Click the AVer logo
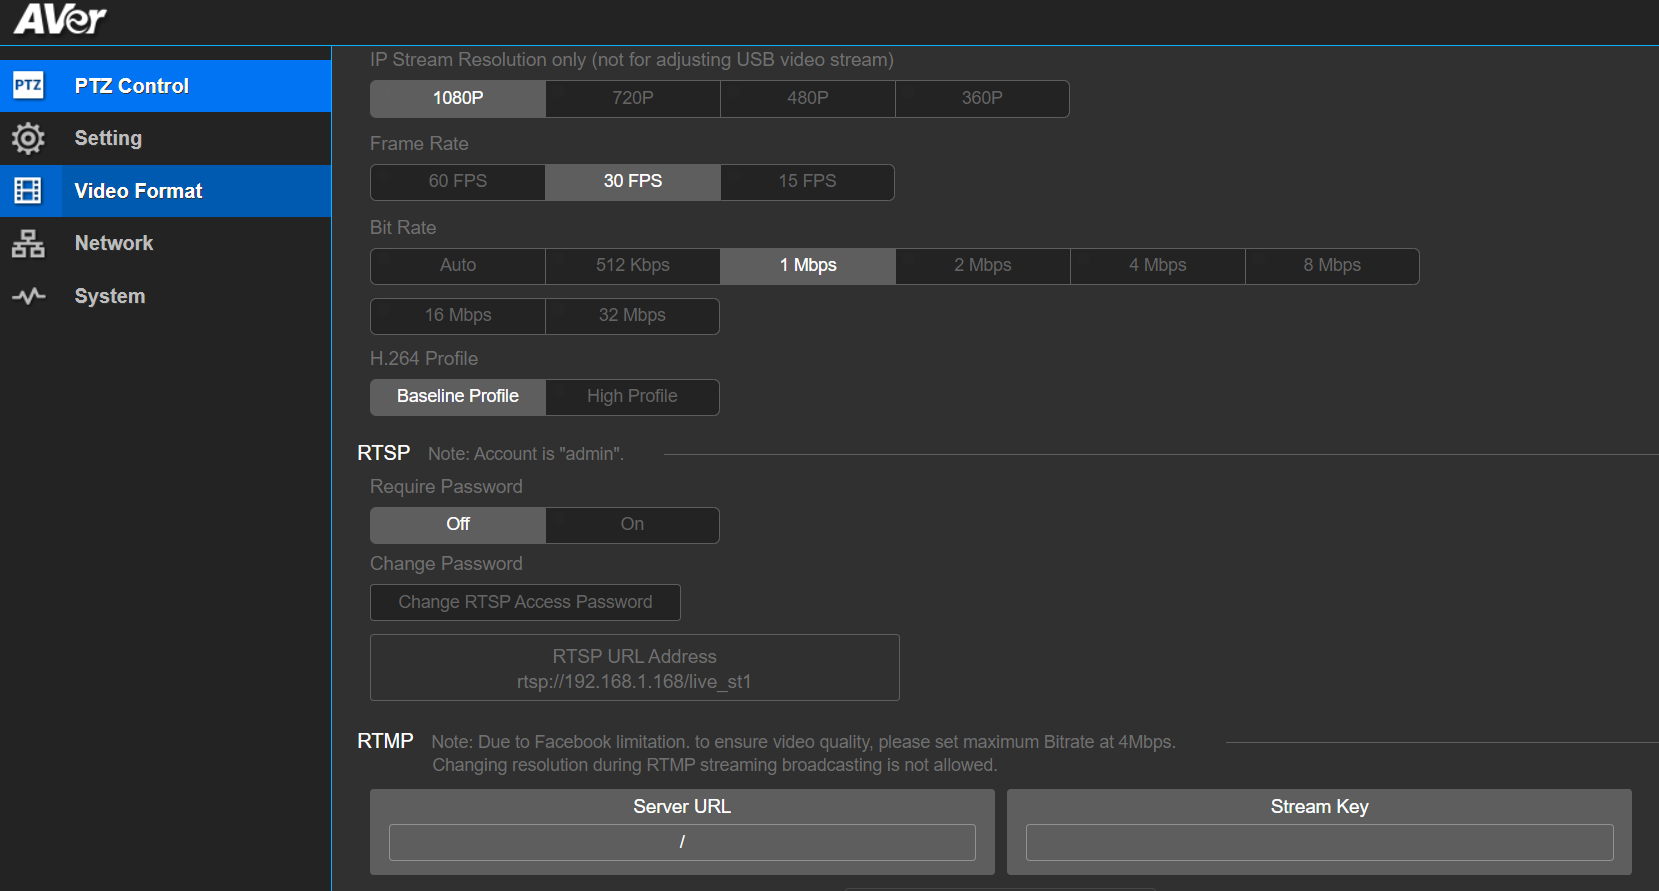This screenshot has height=891, width=1659. (60, 19)
